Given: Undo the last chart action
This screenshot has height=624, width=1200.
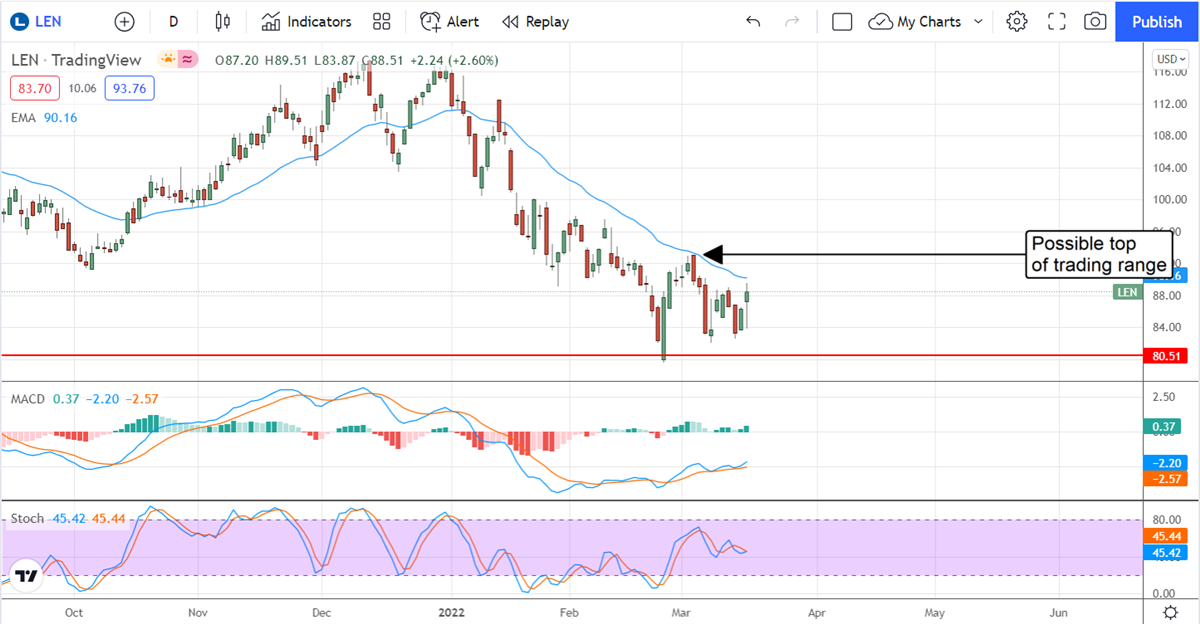Looking at the screenshot, I should pos(753,21).
